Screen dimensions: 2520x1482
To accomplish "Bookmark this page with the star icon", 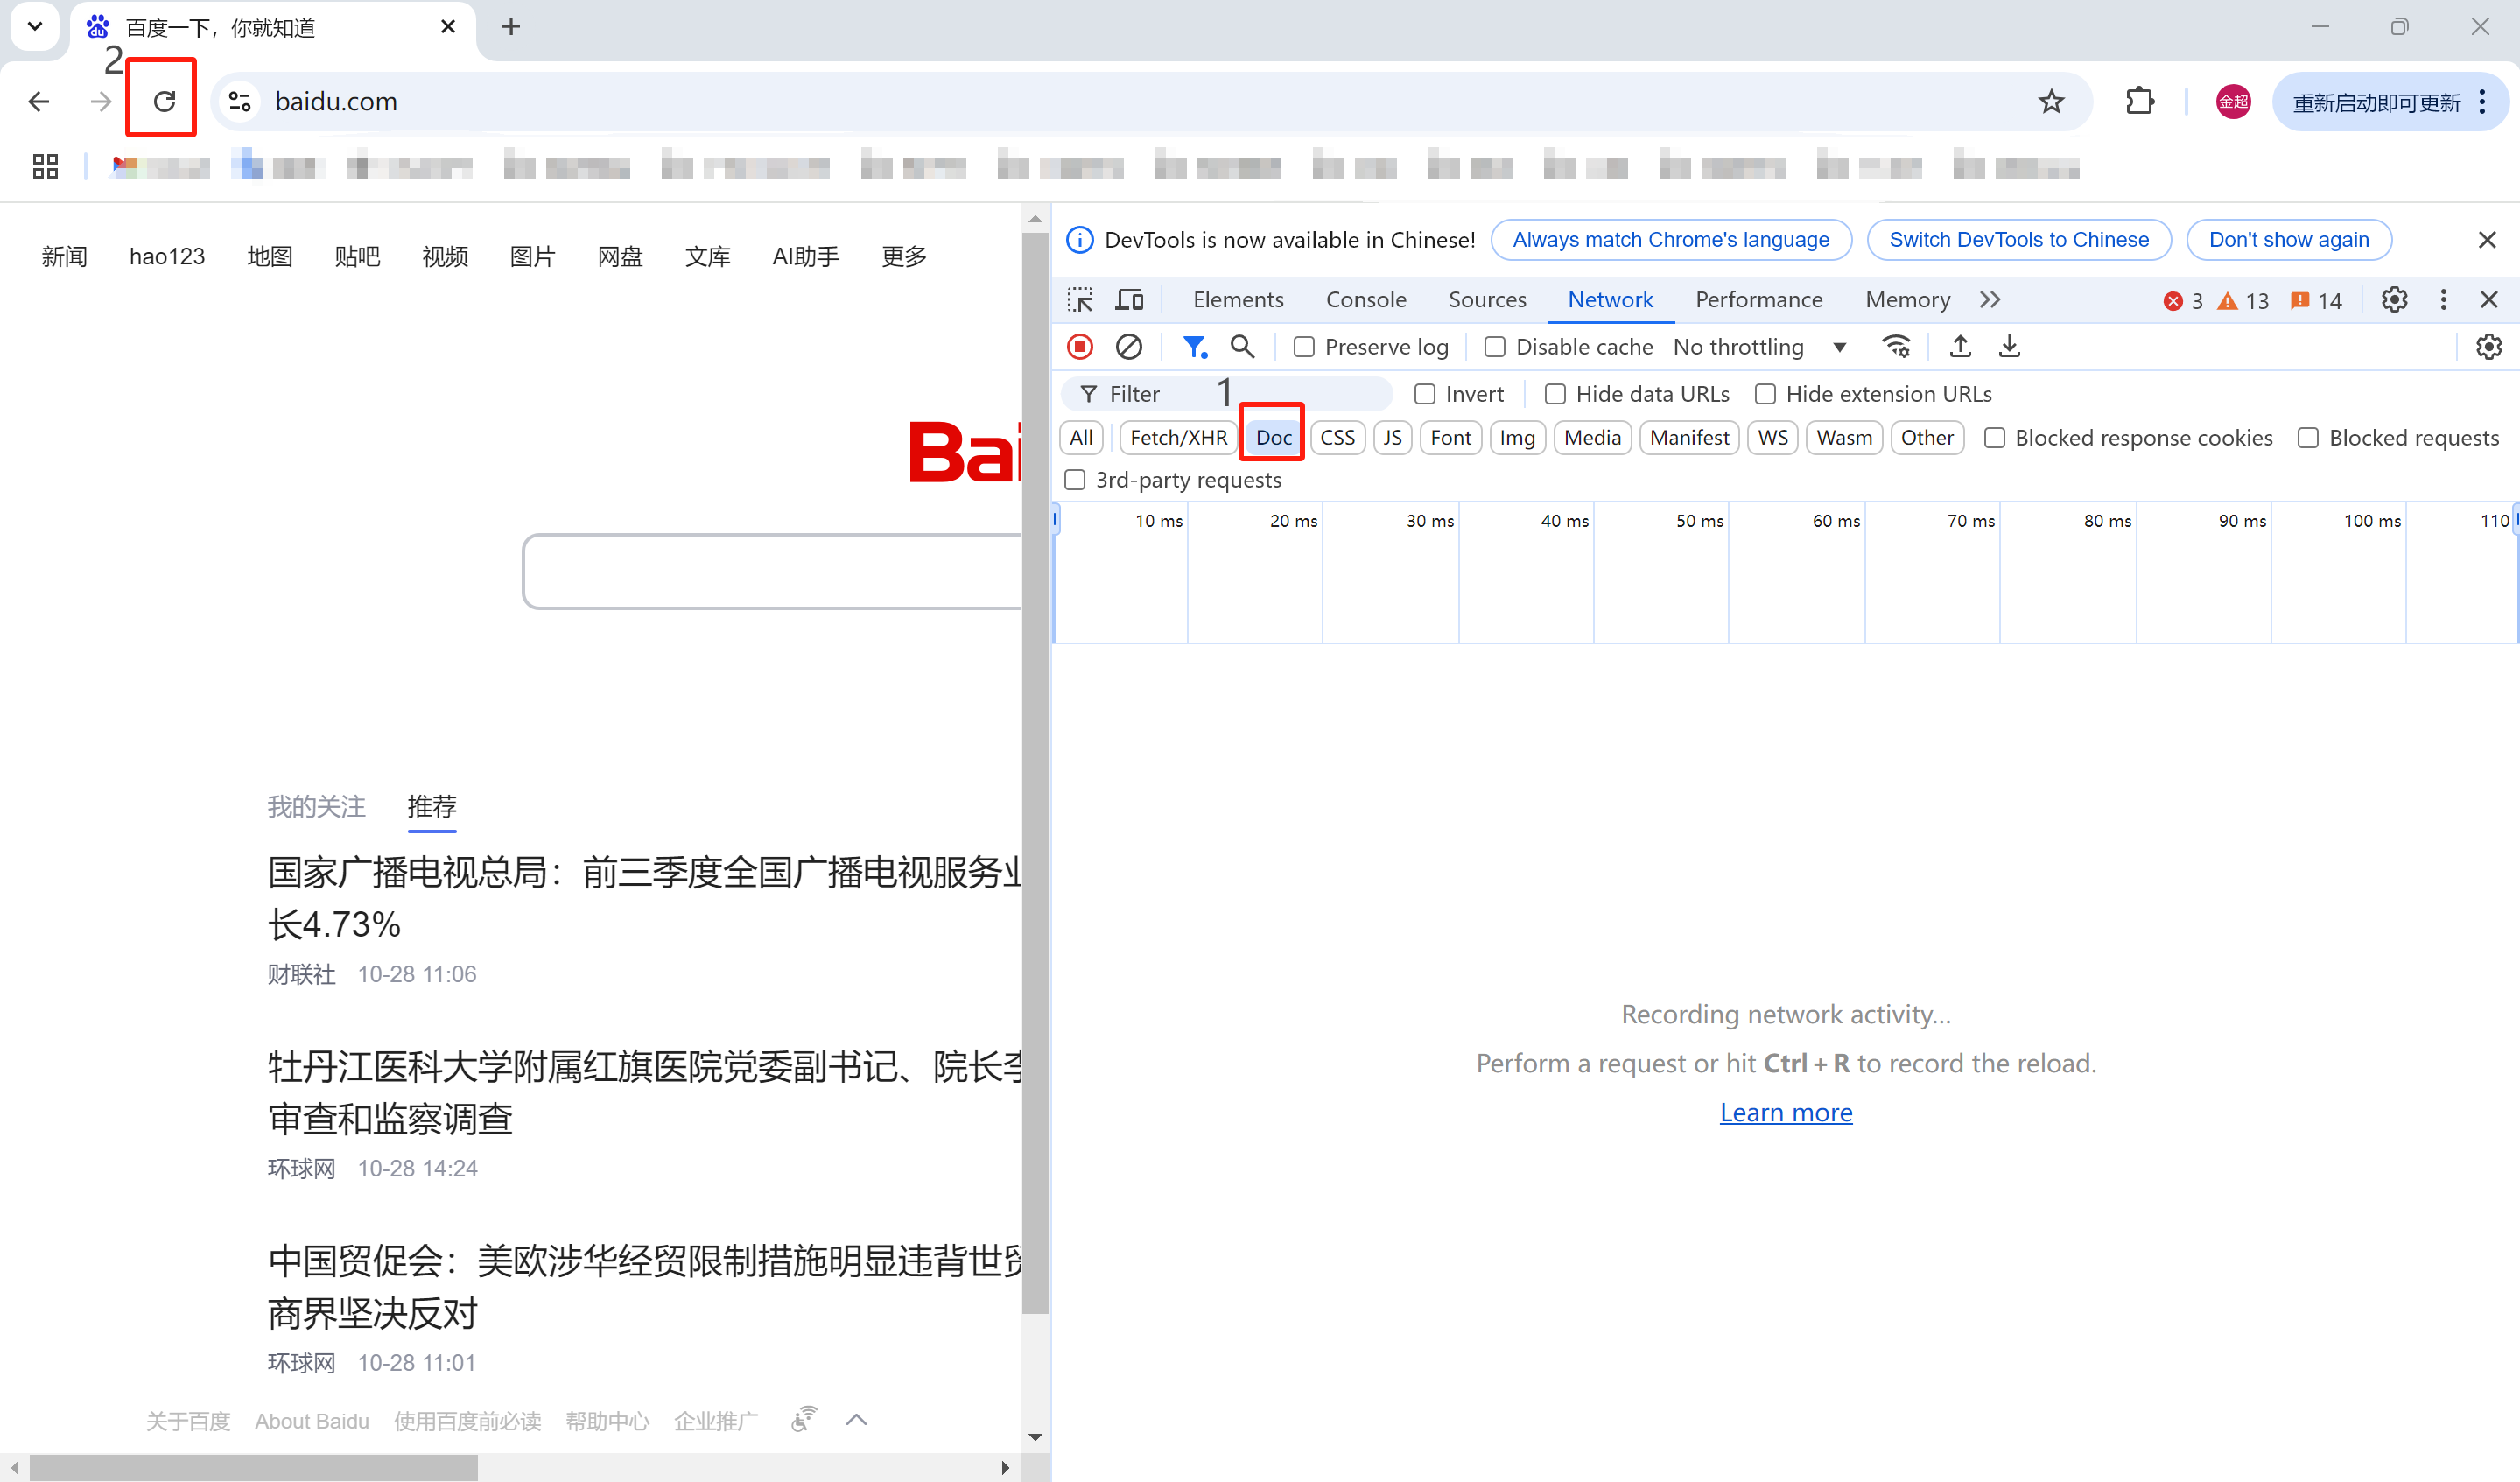I will point(2051,101).
